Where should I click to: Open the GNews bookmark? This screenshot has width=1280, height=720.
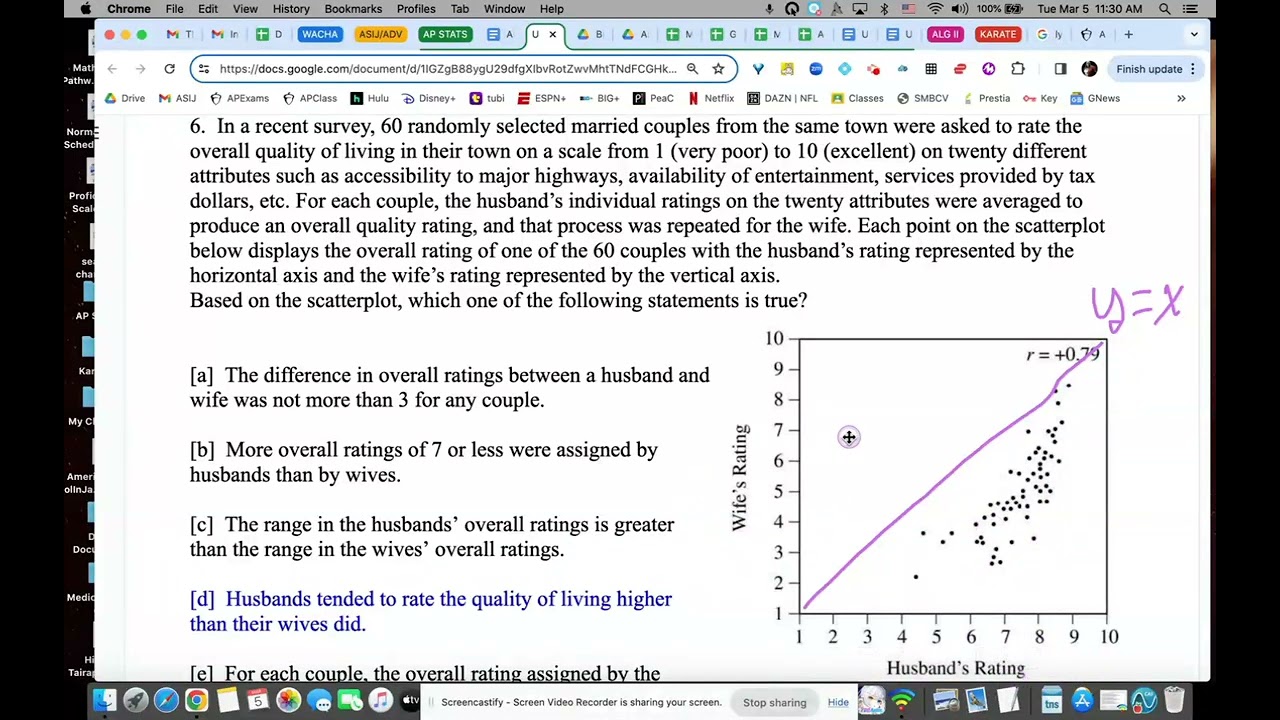(1095, 98)
